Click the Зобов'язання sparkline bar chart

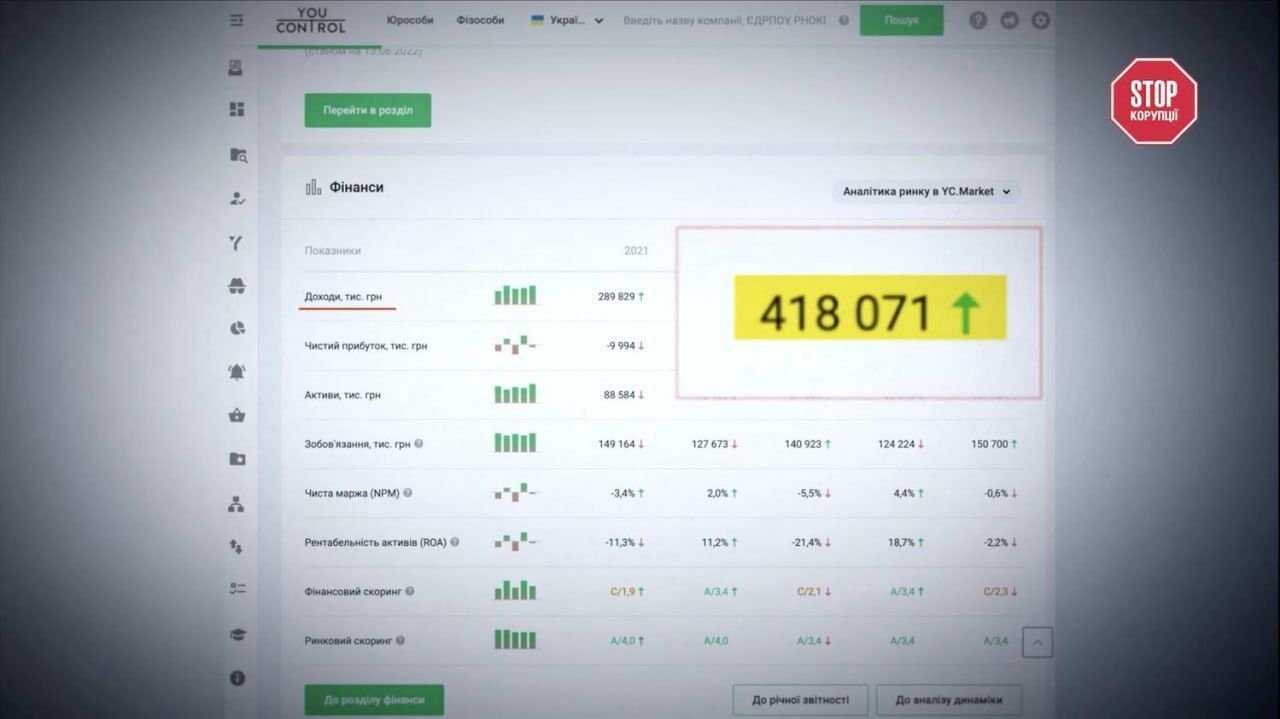pos(515,442)
